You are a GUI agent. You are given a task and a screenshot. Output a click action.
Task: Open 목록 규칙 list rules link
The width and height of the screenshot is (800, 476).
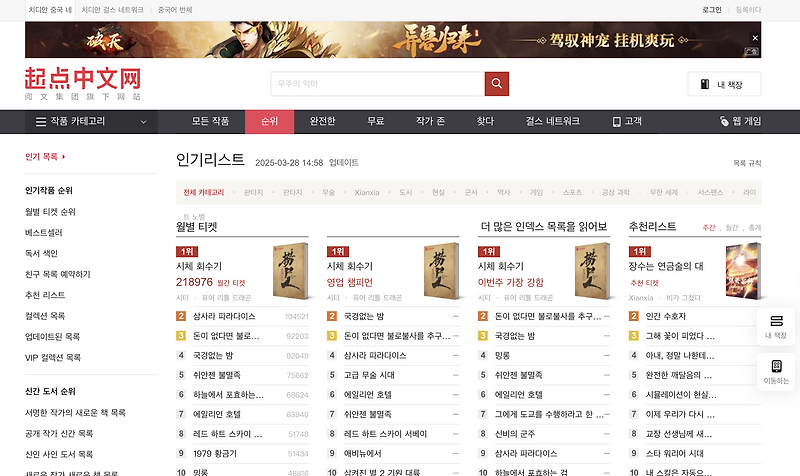click(747, 163)
